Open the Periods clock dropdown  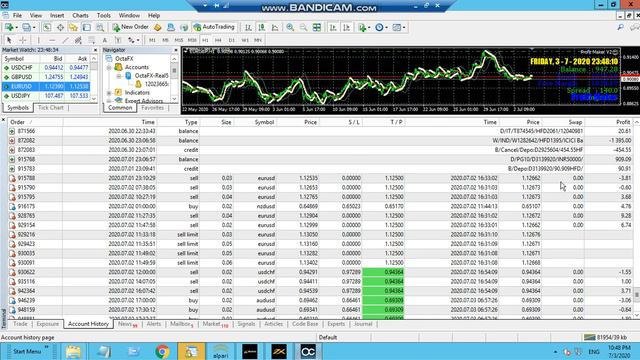tap(381, 27)
